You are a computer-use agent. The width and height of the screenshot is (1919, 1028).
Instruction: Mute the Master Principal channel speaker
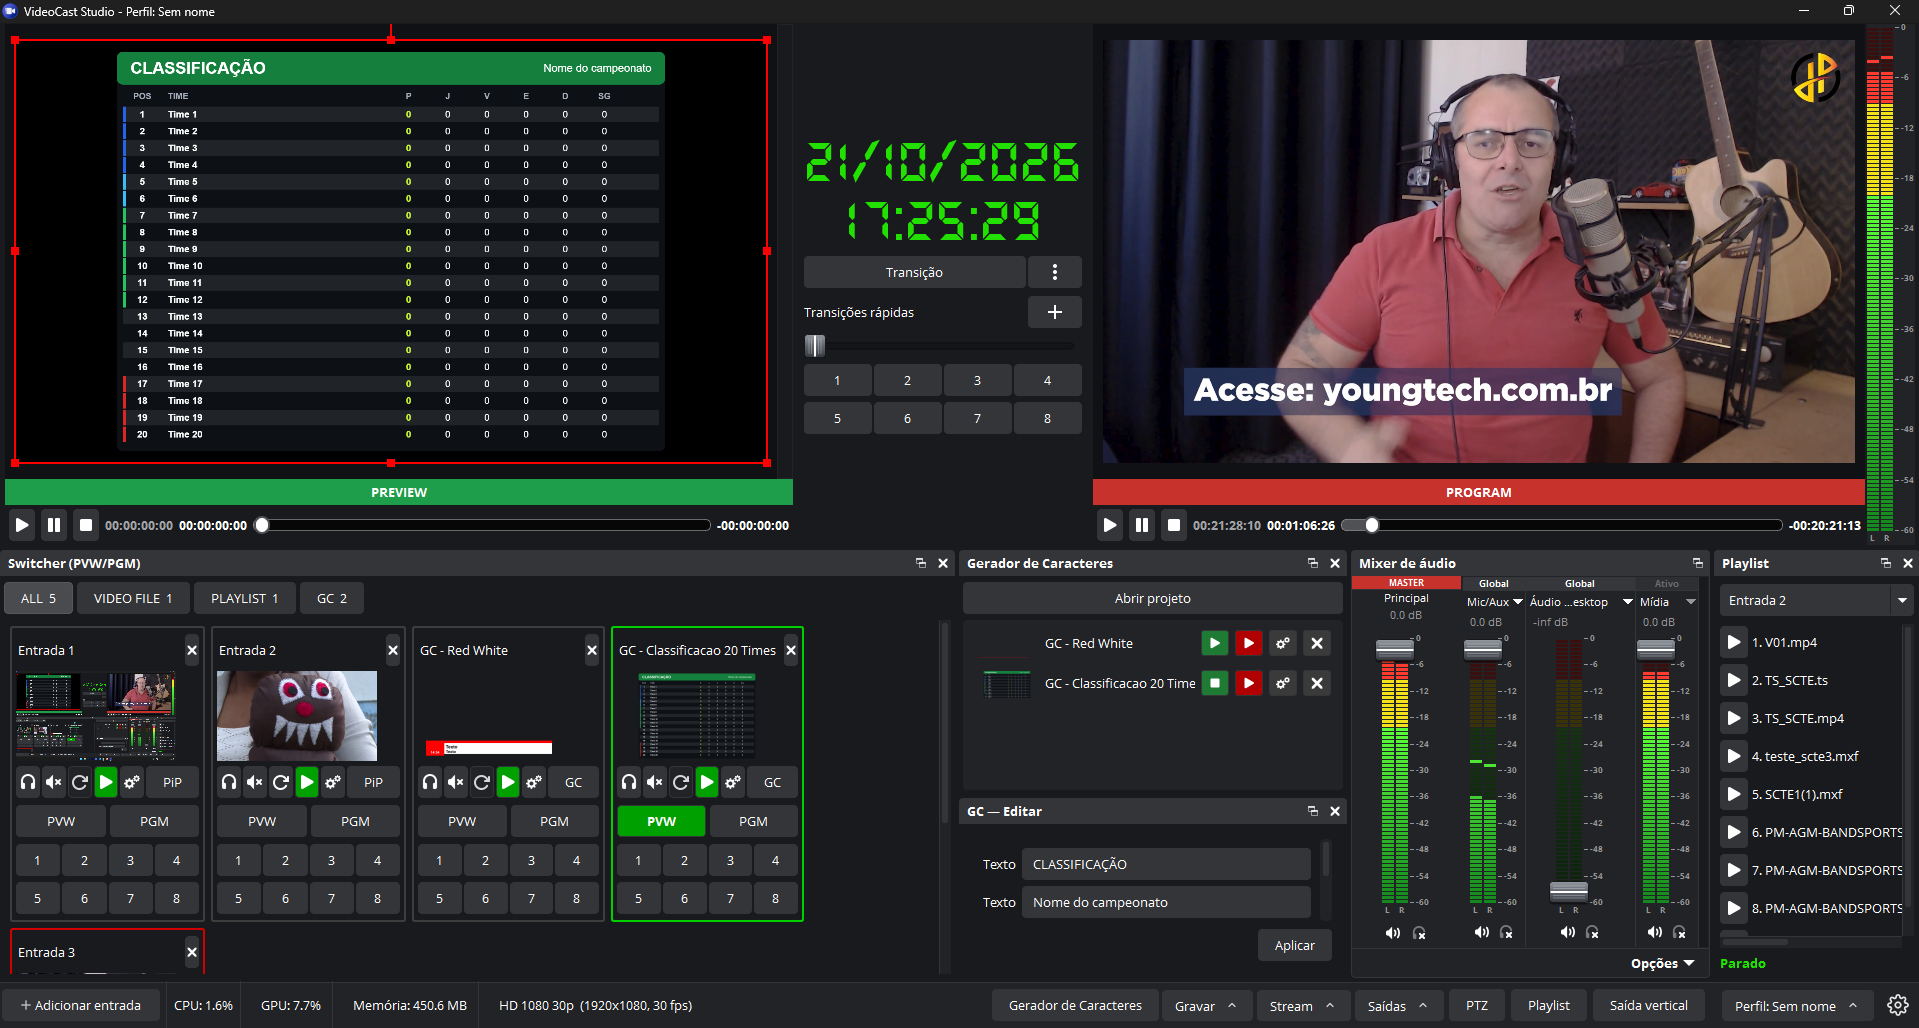[1392, 932]
